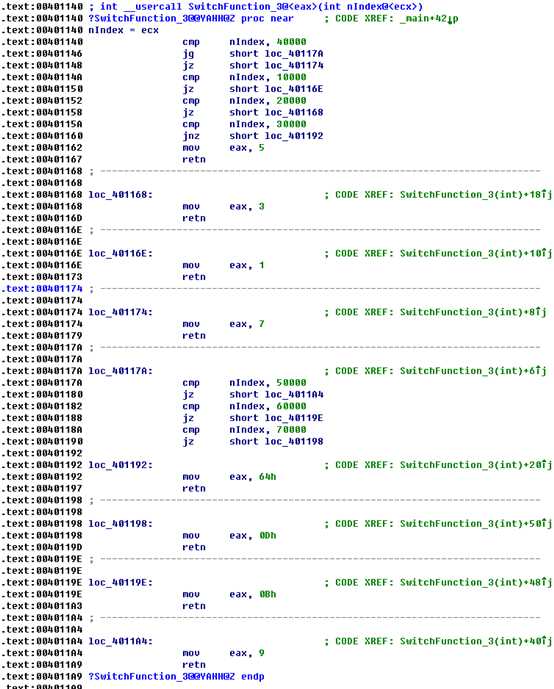Follow the "_main+42" code cross-reference
Viewport: 554px width, 689px height.
click(x=429, y=18)
